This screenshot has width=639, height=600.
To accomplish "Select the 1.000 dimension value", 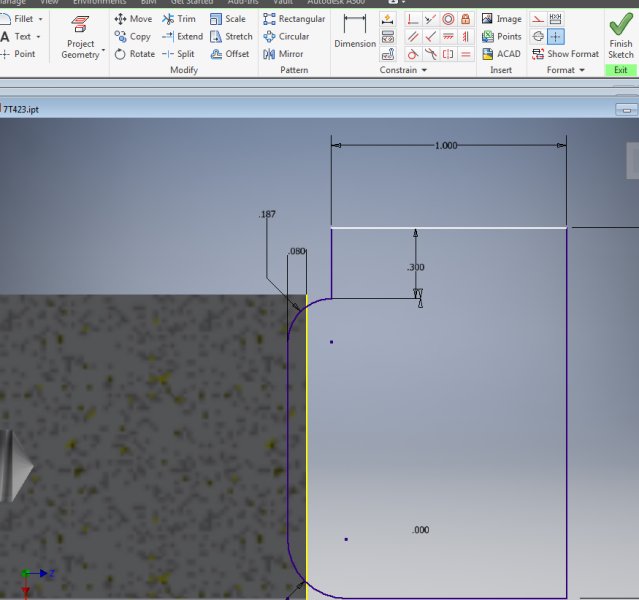I will point(446,146).
